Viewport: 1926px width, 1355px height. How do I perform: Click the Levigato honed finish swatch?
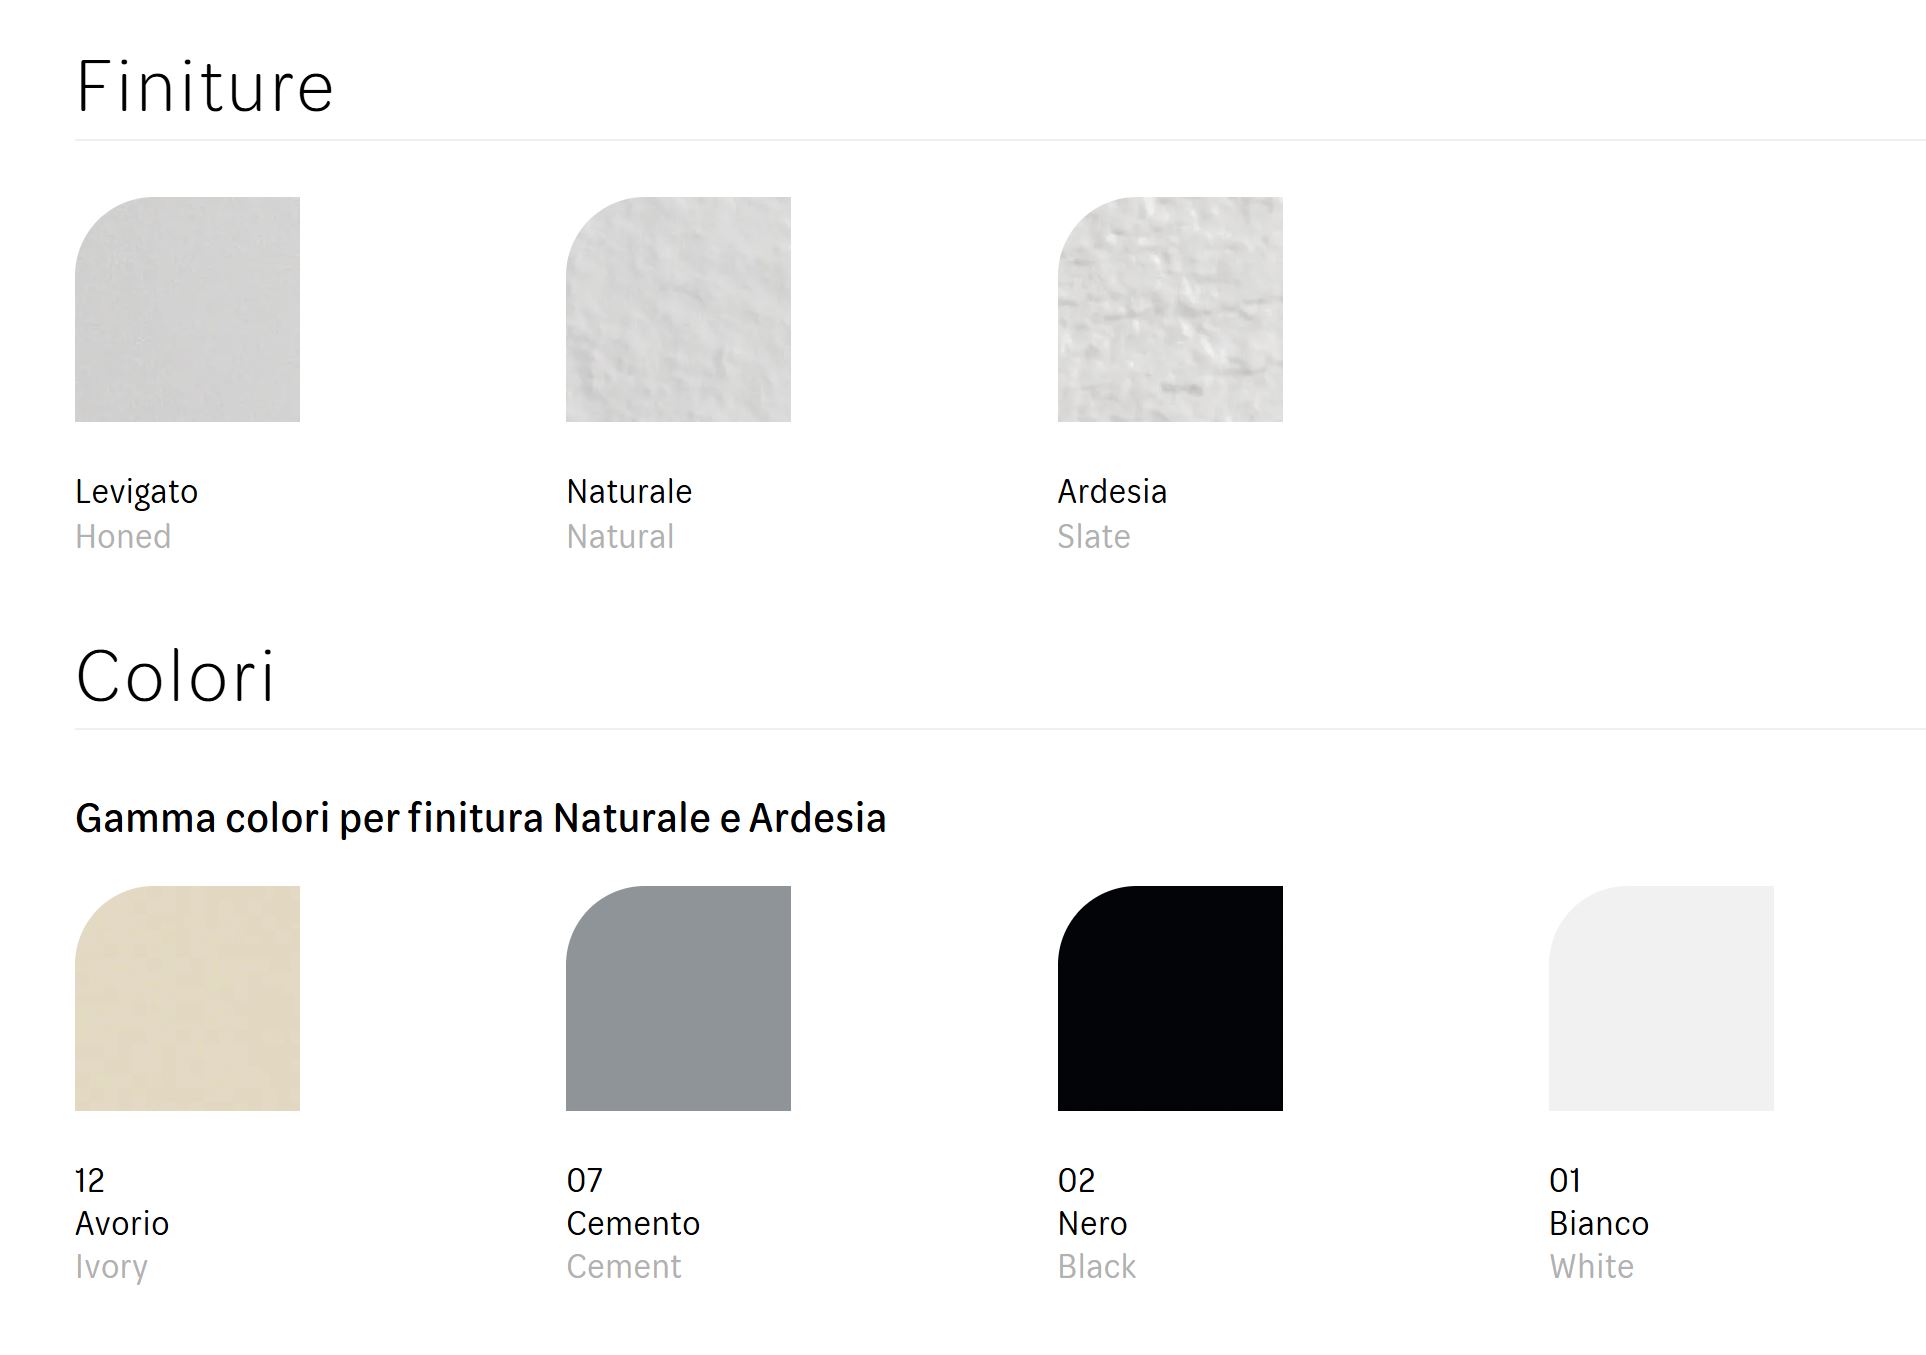pos(187,309)
